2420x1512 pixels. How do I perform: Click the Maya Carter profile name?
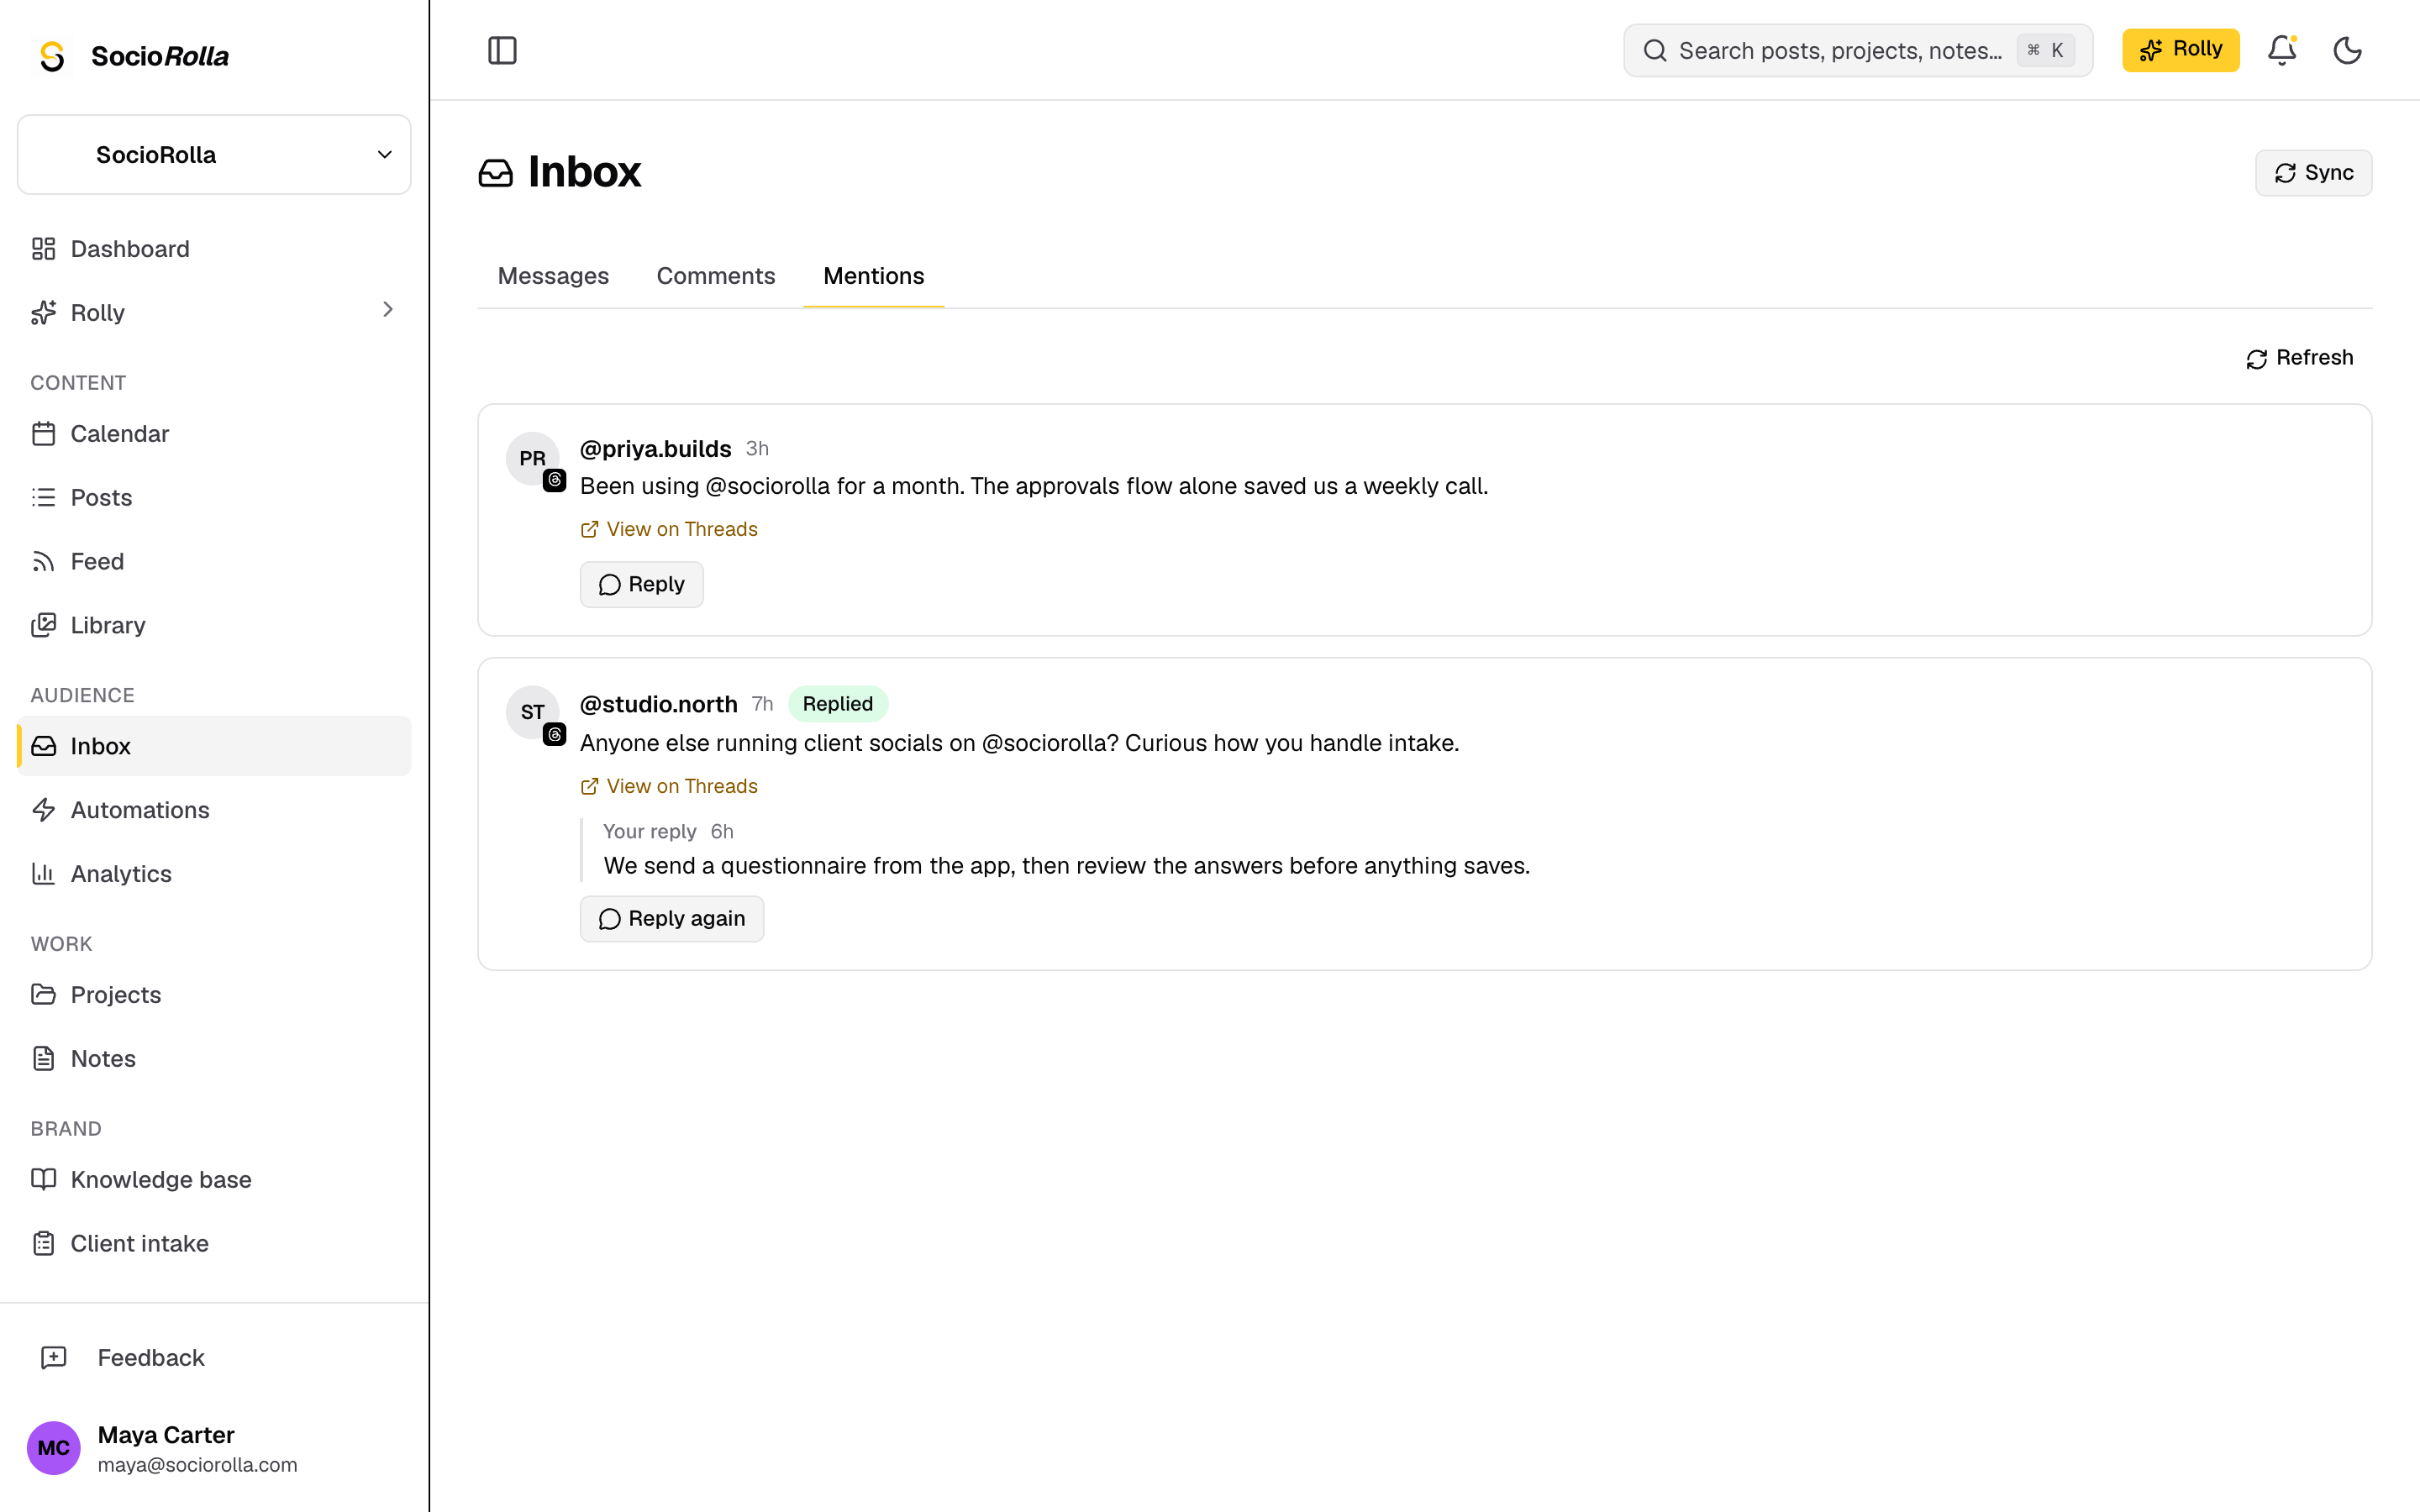tap(166, 1435)
